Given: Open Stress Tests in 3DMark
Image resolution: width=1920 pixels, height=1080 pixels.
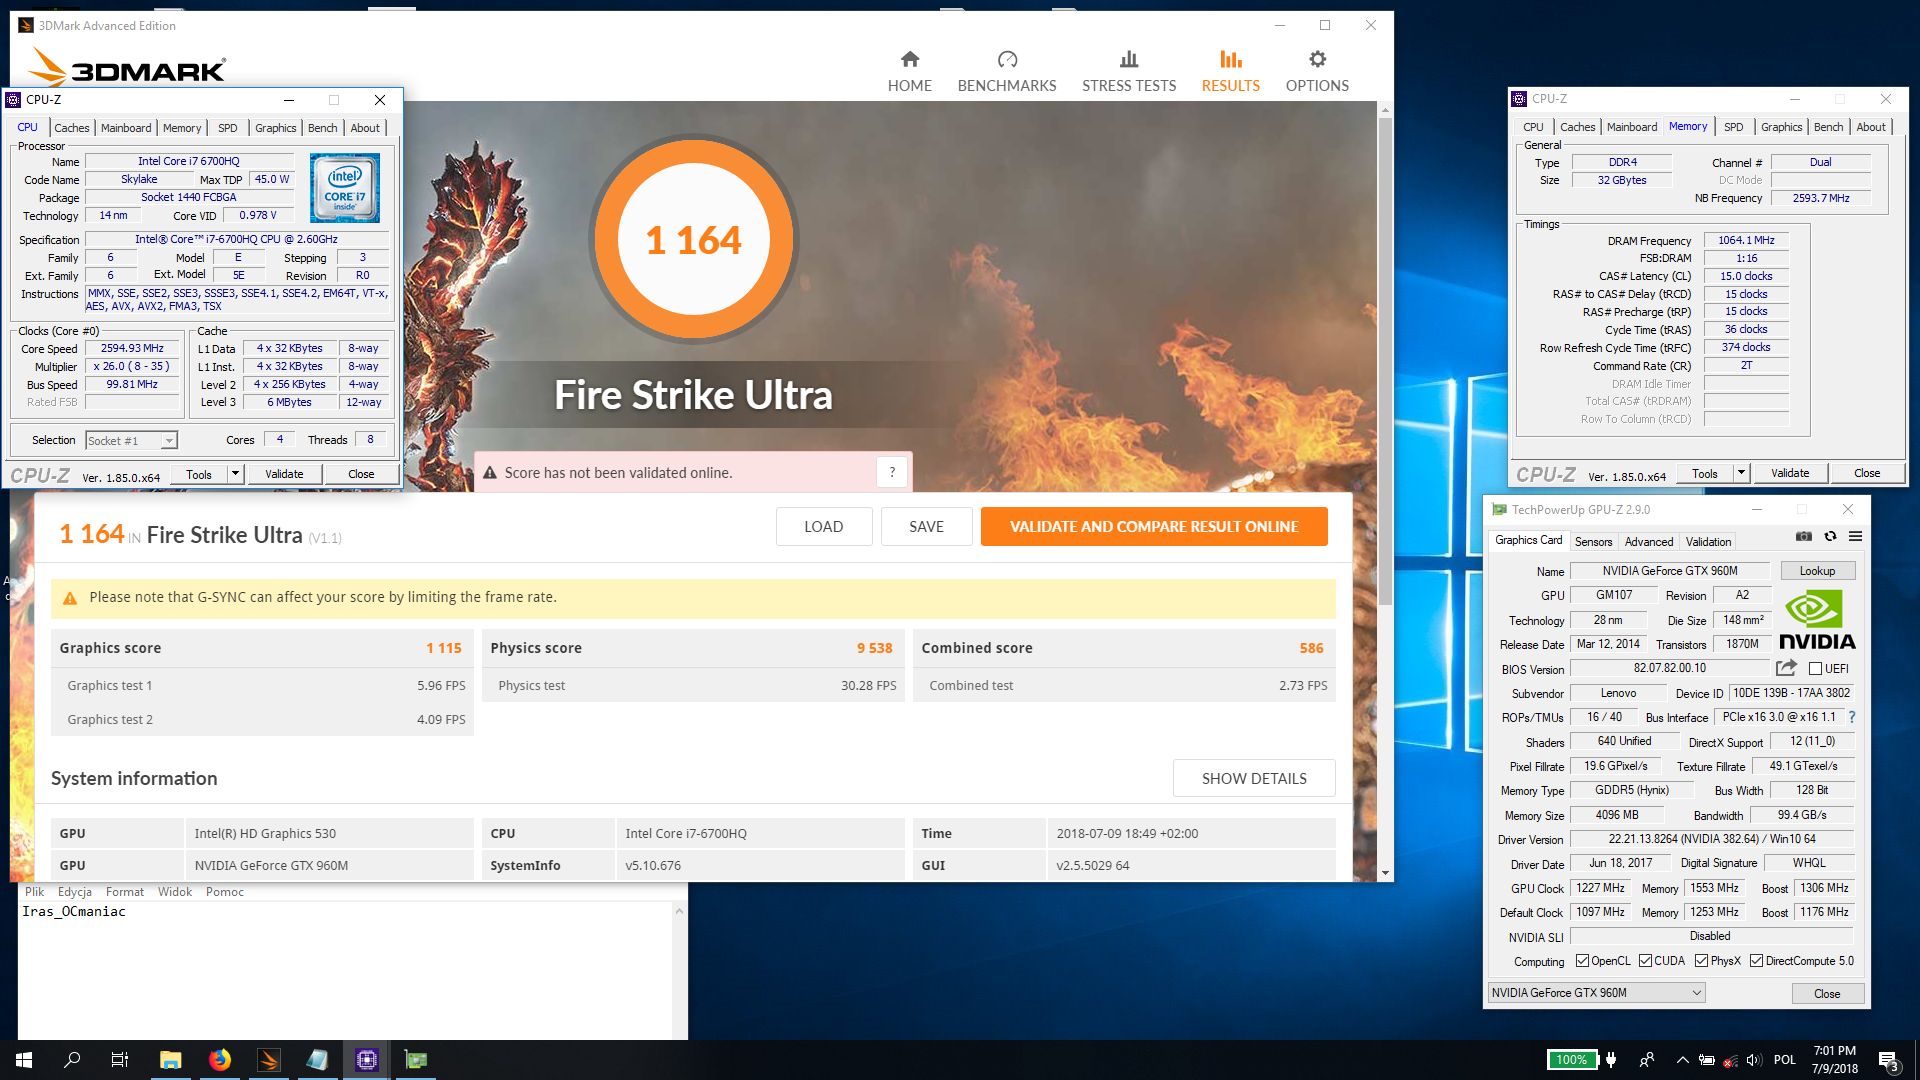Looking at the screenshot, I should (x=1129, y=72).
